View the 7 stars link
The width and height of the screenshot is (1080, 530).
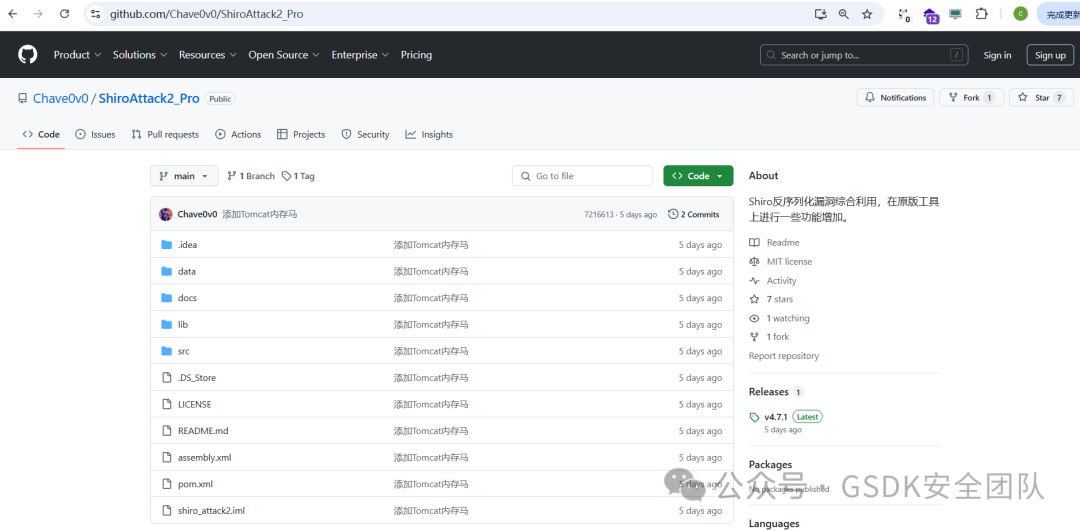point(771,299)
